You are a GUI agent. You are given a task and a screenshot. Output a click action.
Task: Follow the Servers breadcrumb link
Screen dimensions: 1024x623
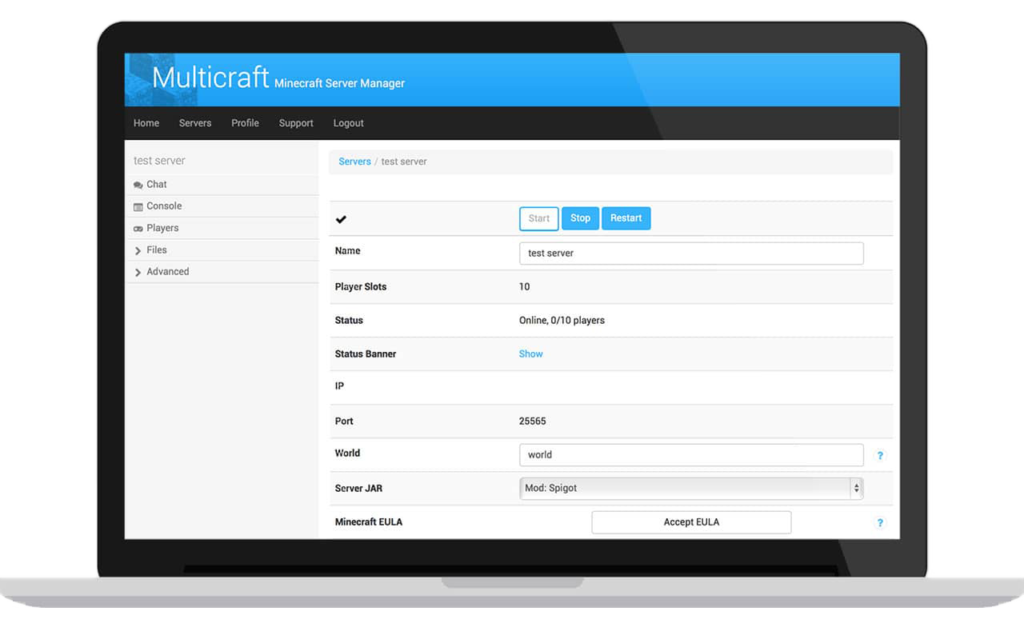pos(355,161)
